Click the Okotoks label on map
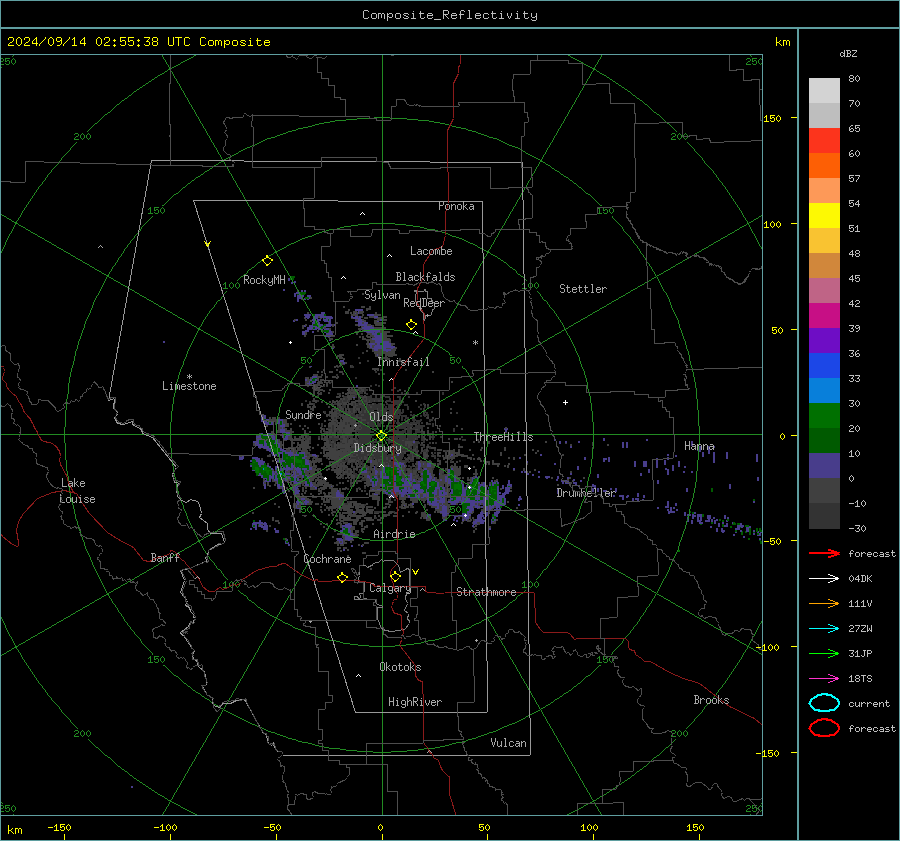This screenshot has width=900, height=841. [400, 666]
